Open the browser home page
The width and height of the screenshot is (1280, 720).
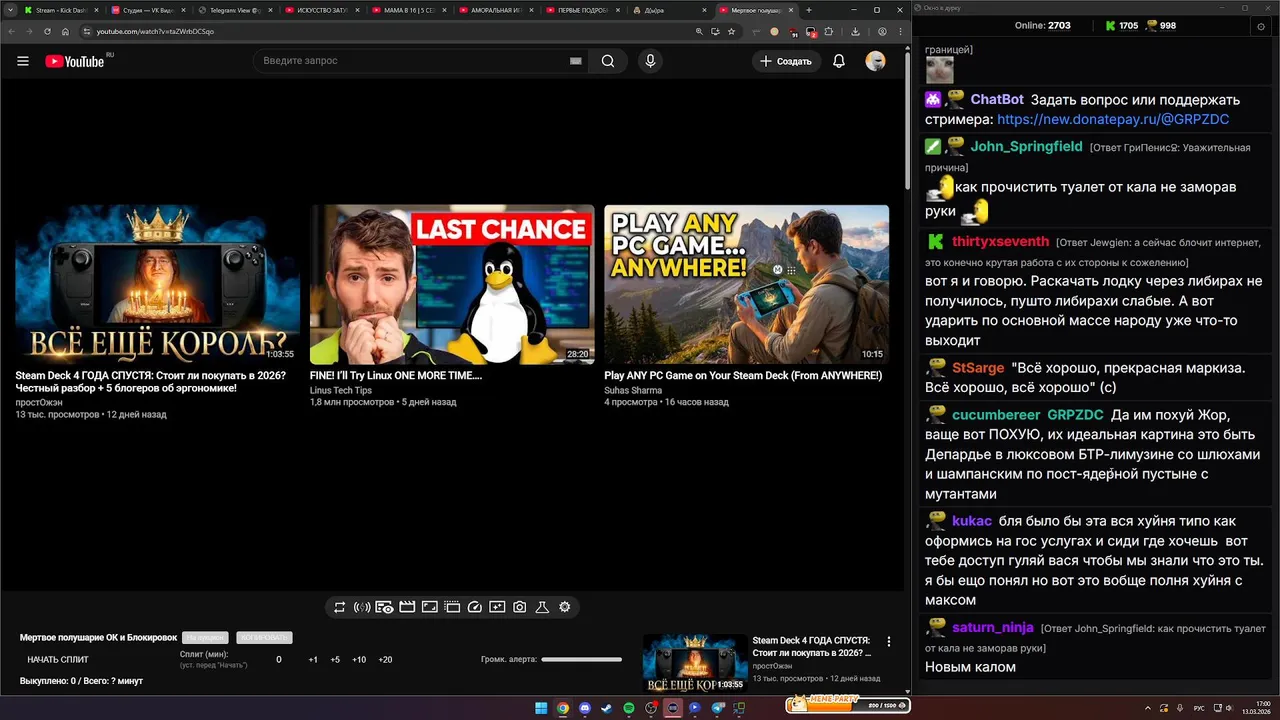(x=65, y=31)
